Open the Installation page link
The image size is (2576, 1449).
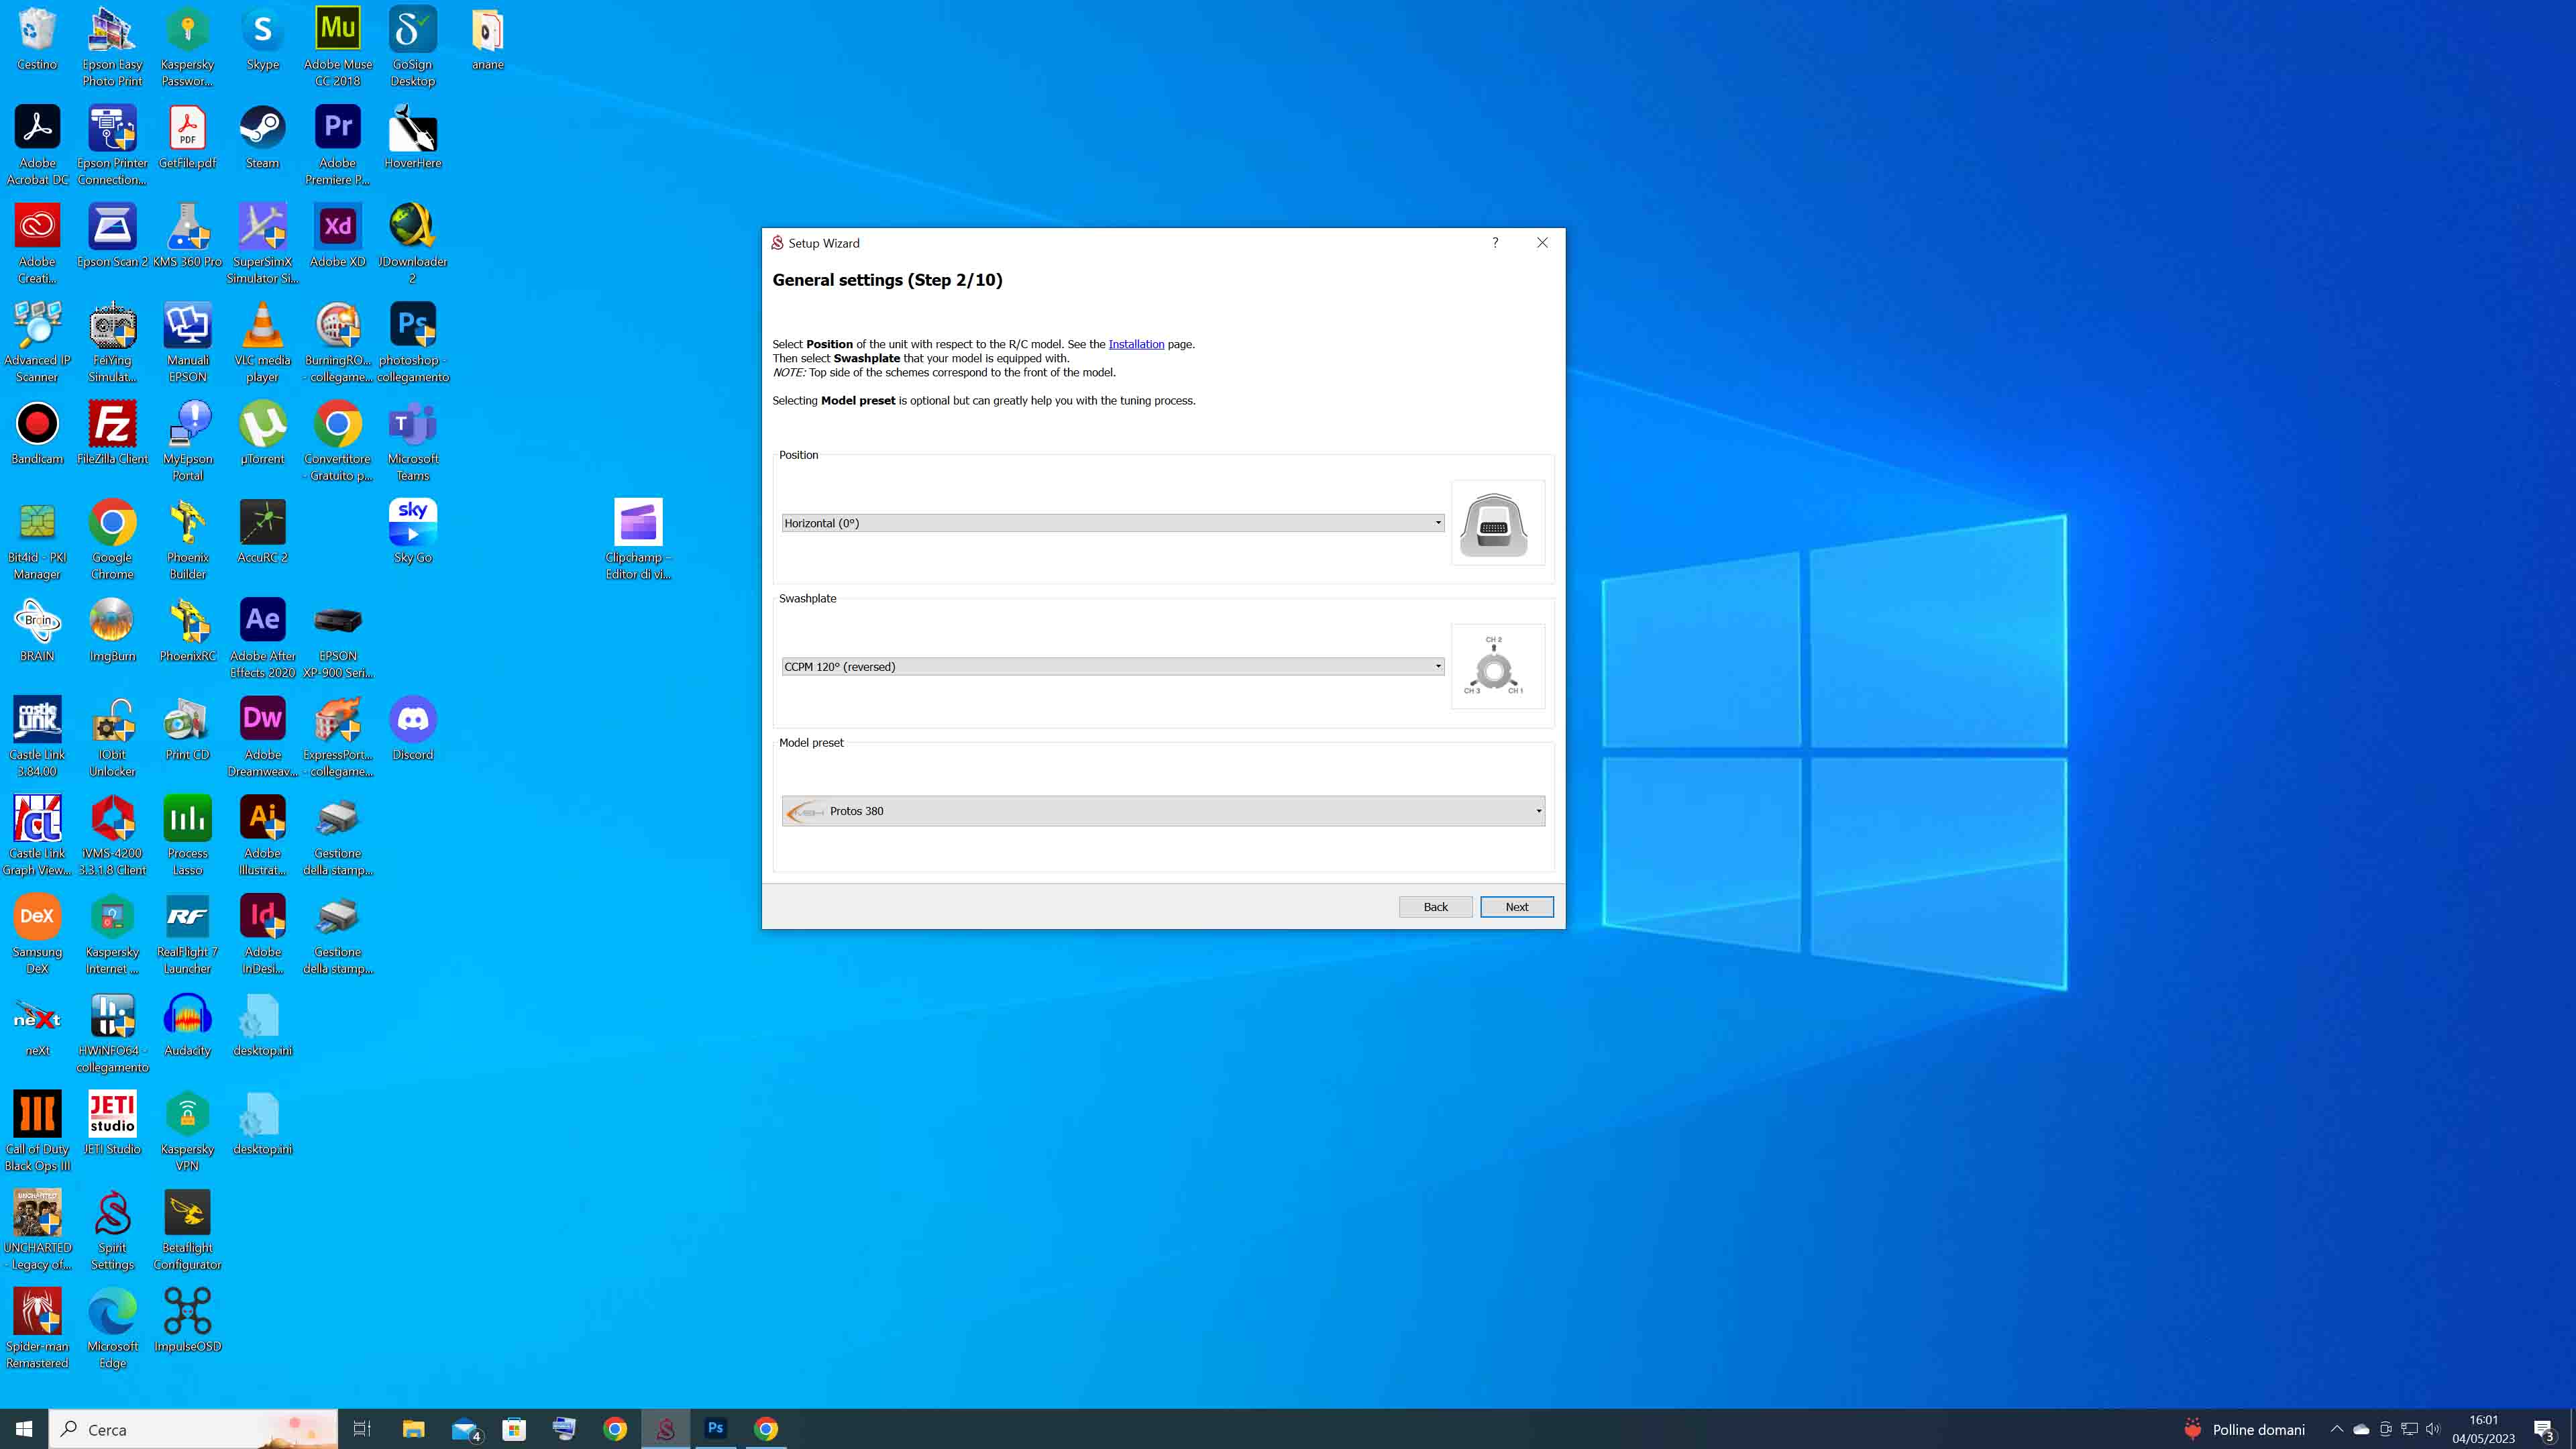tap(1136, 344)
